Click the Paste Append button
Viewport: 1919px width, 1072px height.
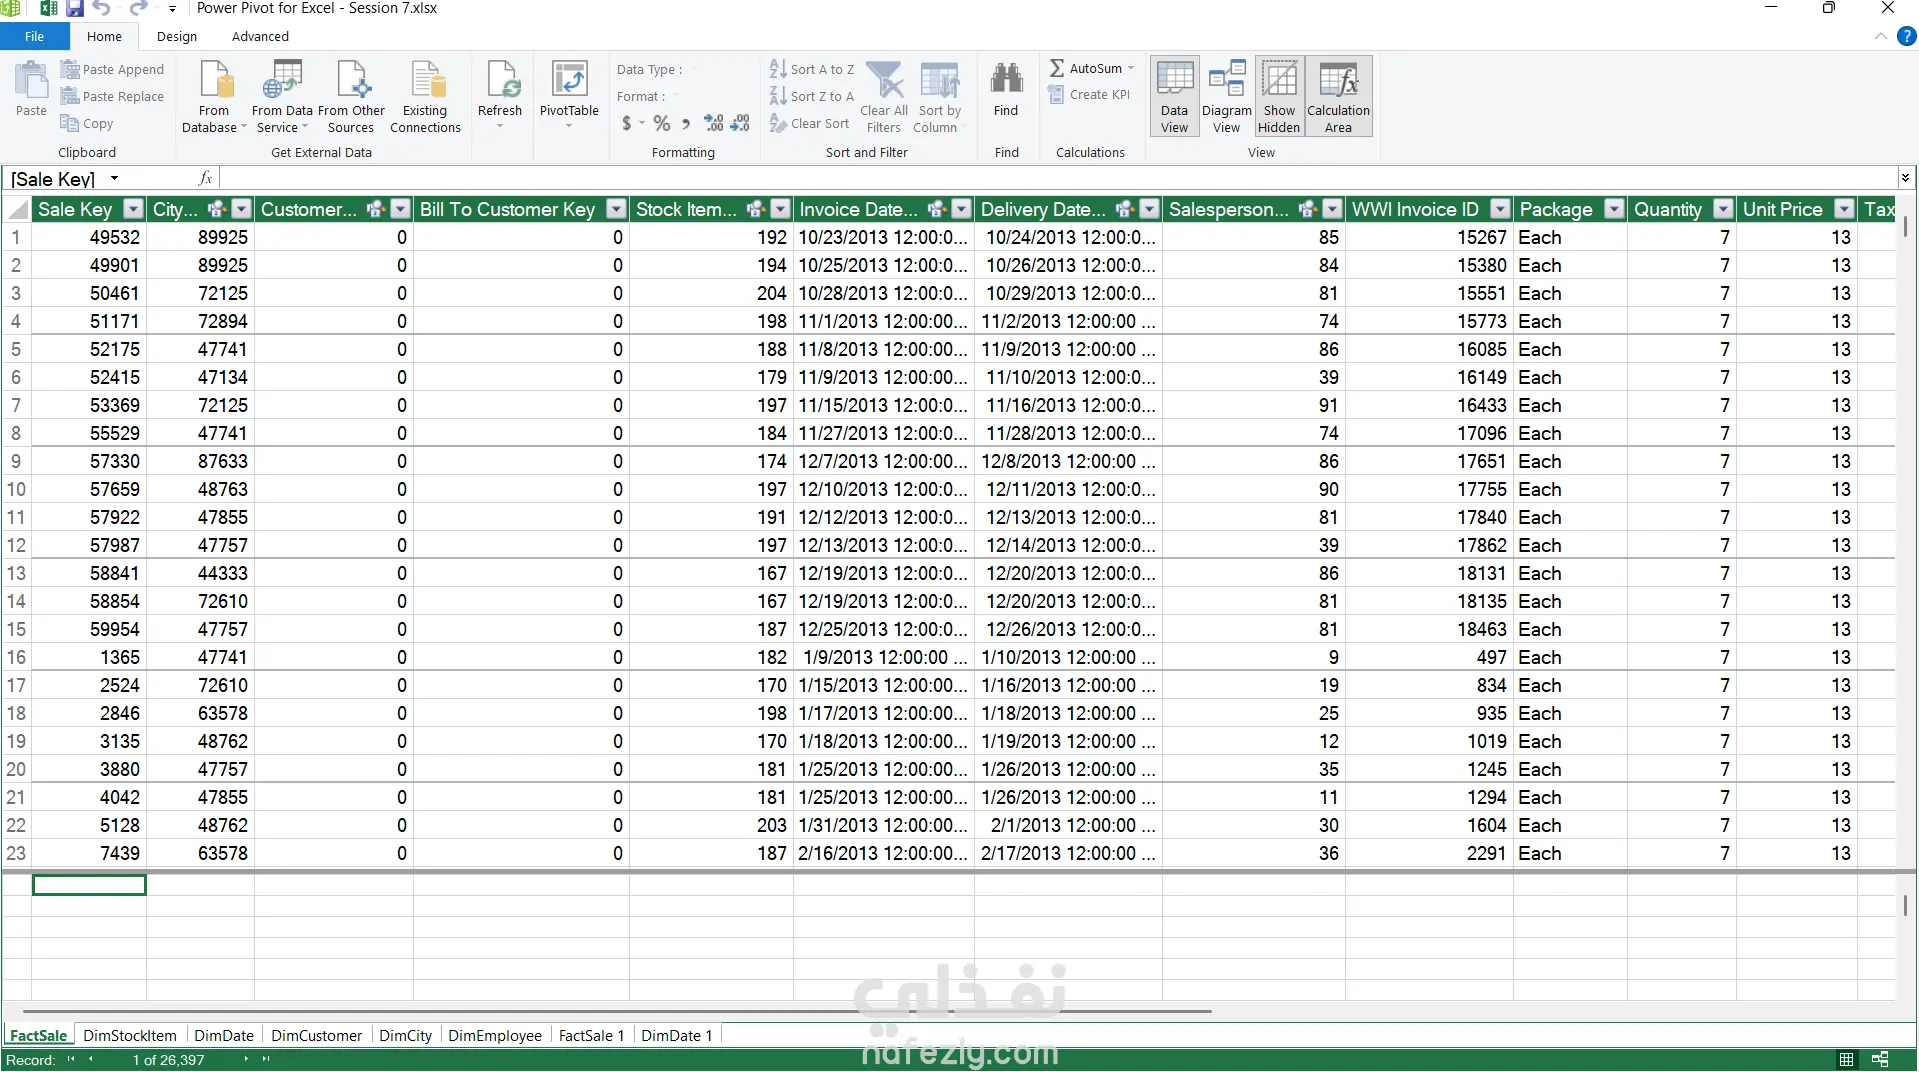pyautogui.click(x=112, y=69)
